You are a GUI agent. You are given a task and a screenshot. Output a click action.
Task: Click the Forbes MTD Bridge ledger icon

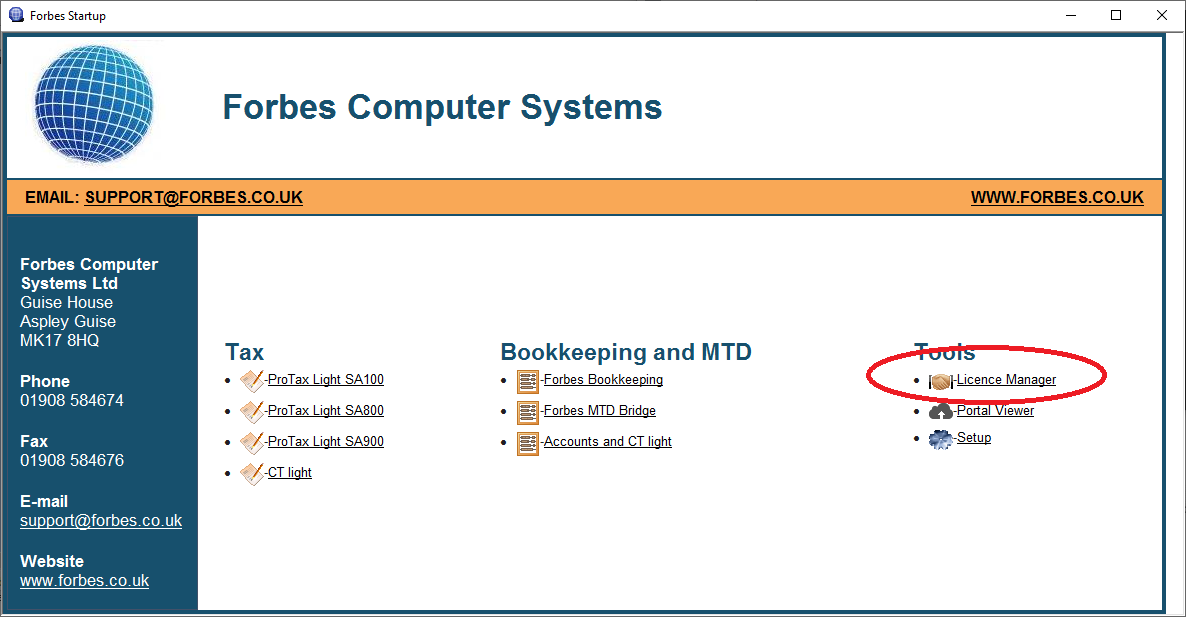pos(528,412)
